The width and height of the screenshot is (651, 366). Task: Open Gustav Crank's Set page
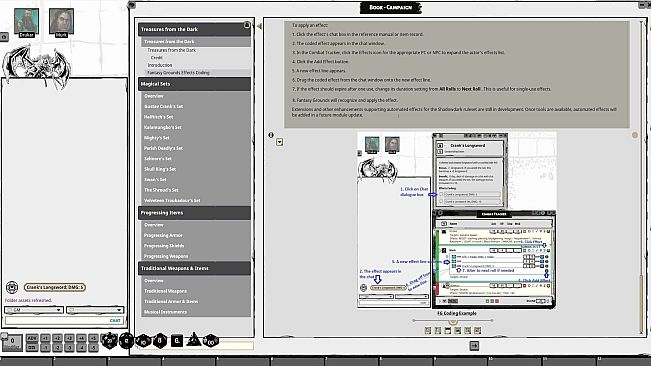click(x=164, y=106)
